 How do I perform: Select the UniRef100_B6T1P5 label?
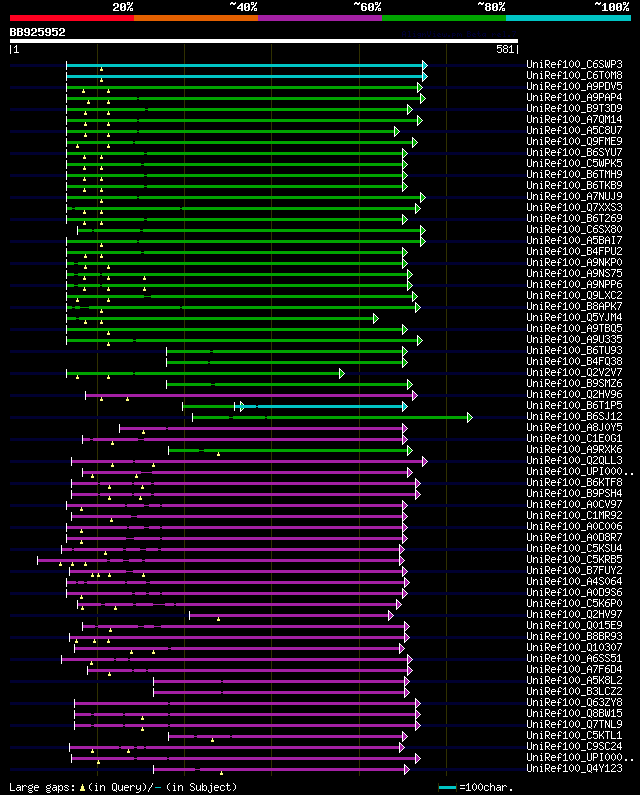click(x=574, y=405)
